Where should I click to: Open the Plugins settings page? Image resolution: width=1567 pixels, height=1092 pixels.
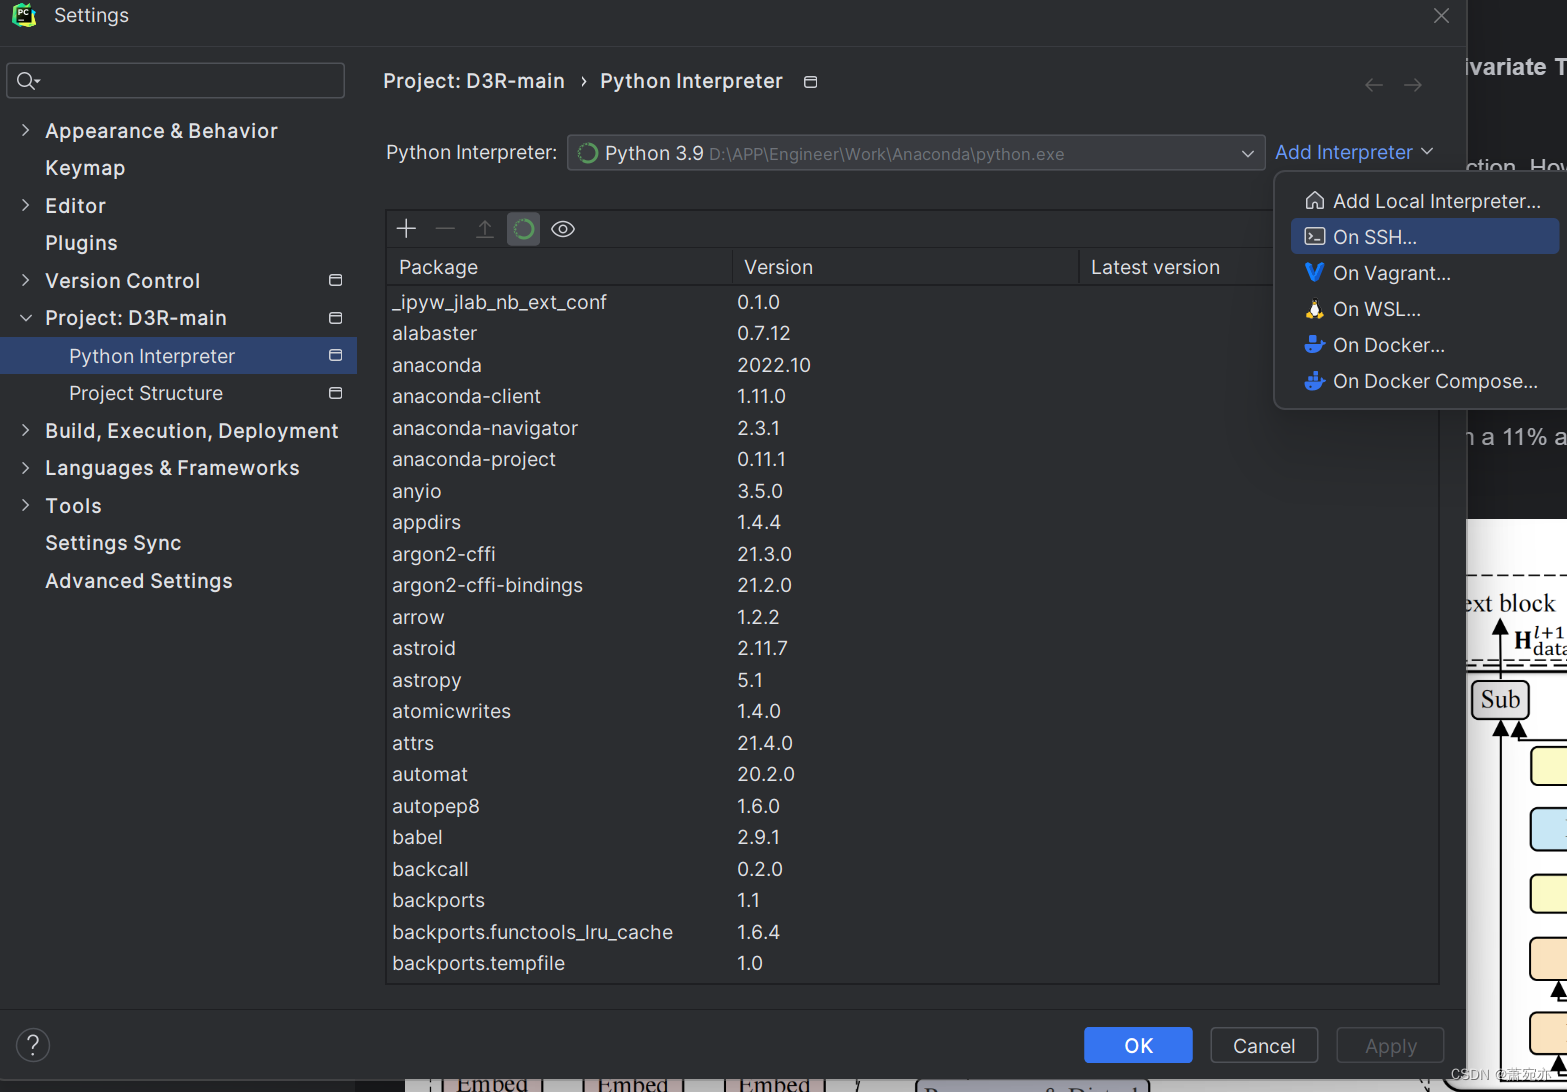click(x=81, y=243)
